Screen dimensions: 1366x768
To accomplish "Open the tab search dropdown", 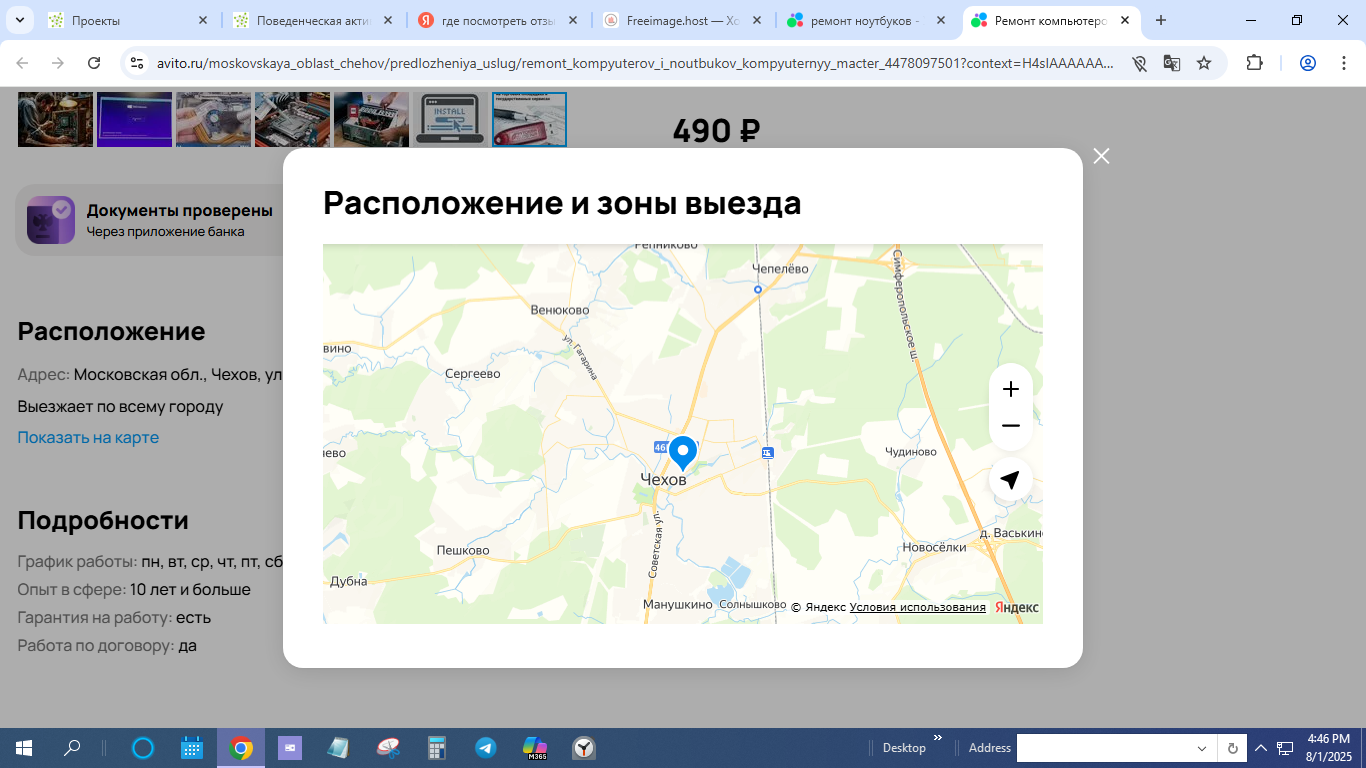I will tap(20, 20).
